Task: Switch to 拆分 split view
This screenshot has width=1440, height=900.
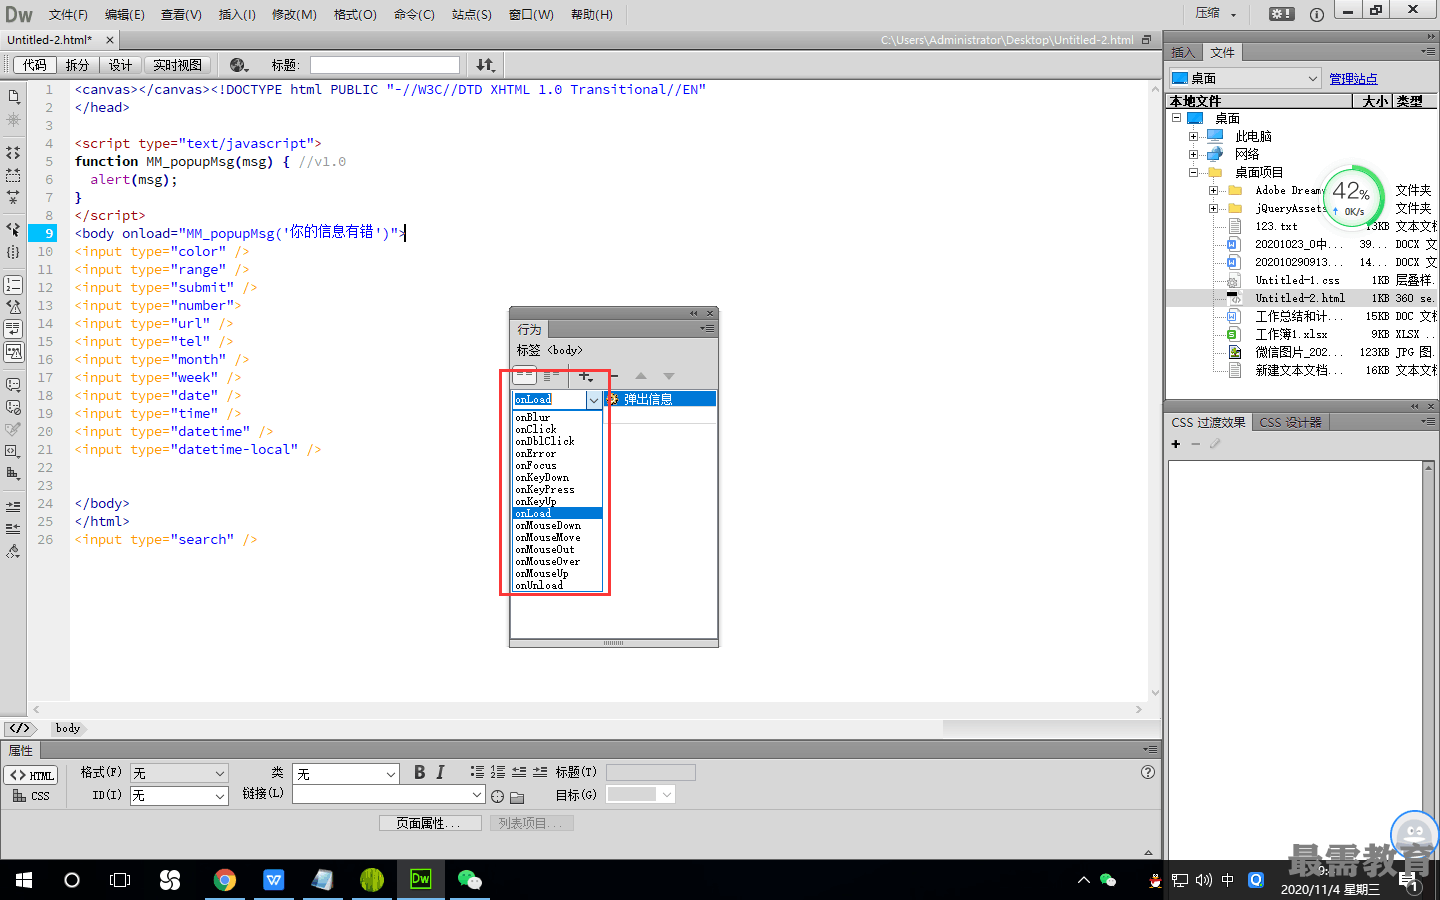Action: coord(77,65)
